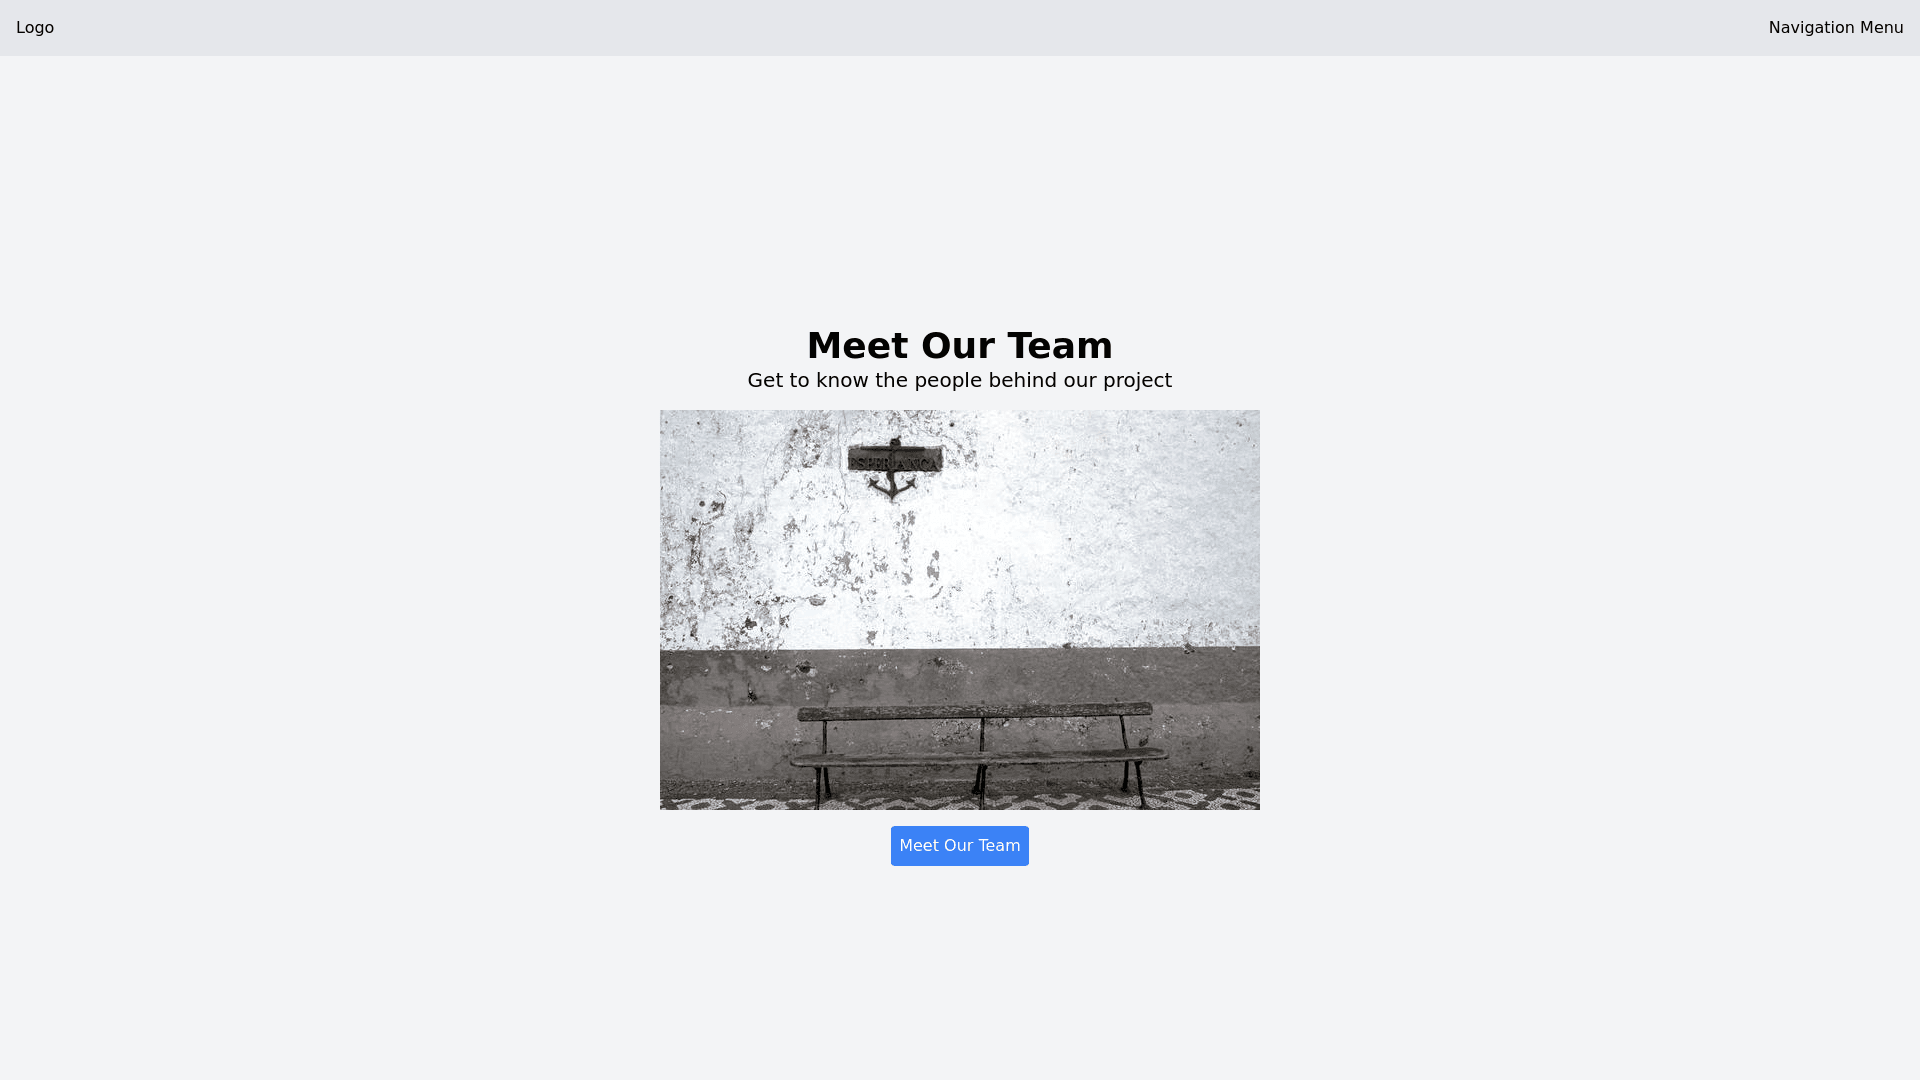Screen dimensions: 1920x1080
Task: Click the mosaic pavement strip in photo
Action: (960, 799)
